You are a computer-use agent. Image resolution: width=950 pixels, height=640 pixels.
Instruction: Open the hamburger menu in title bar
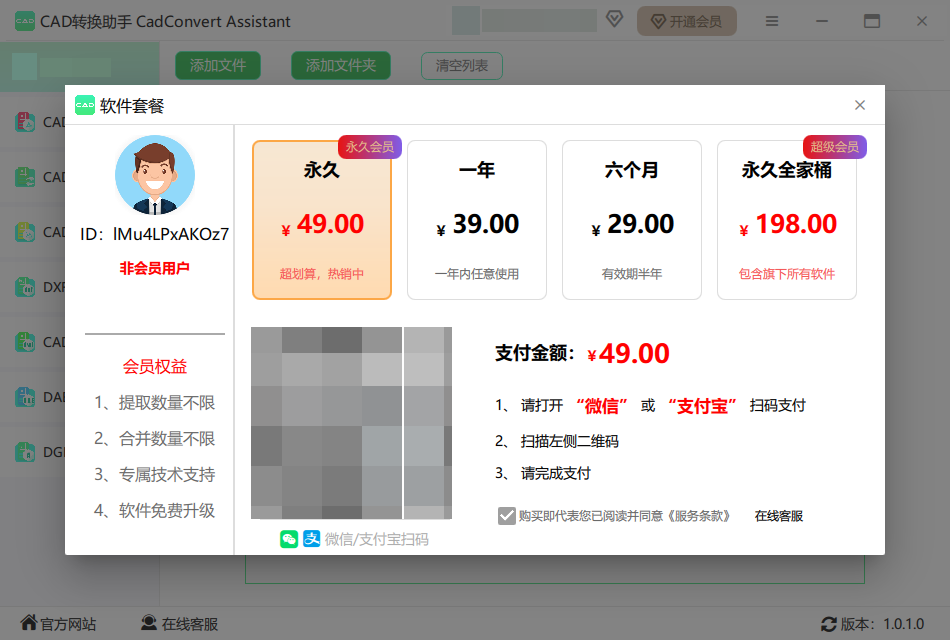(x=772, y=21)
